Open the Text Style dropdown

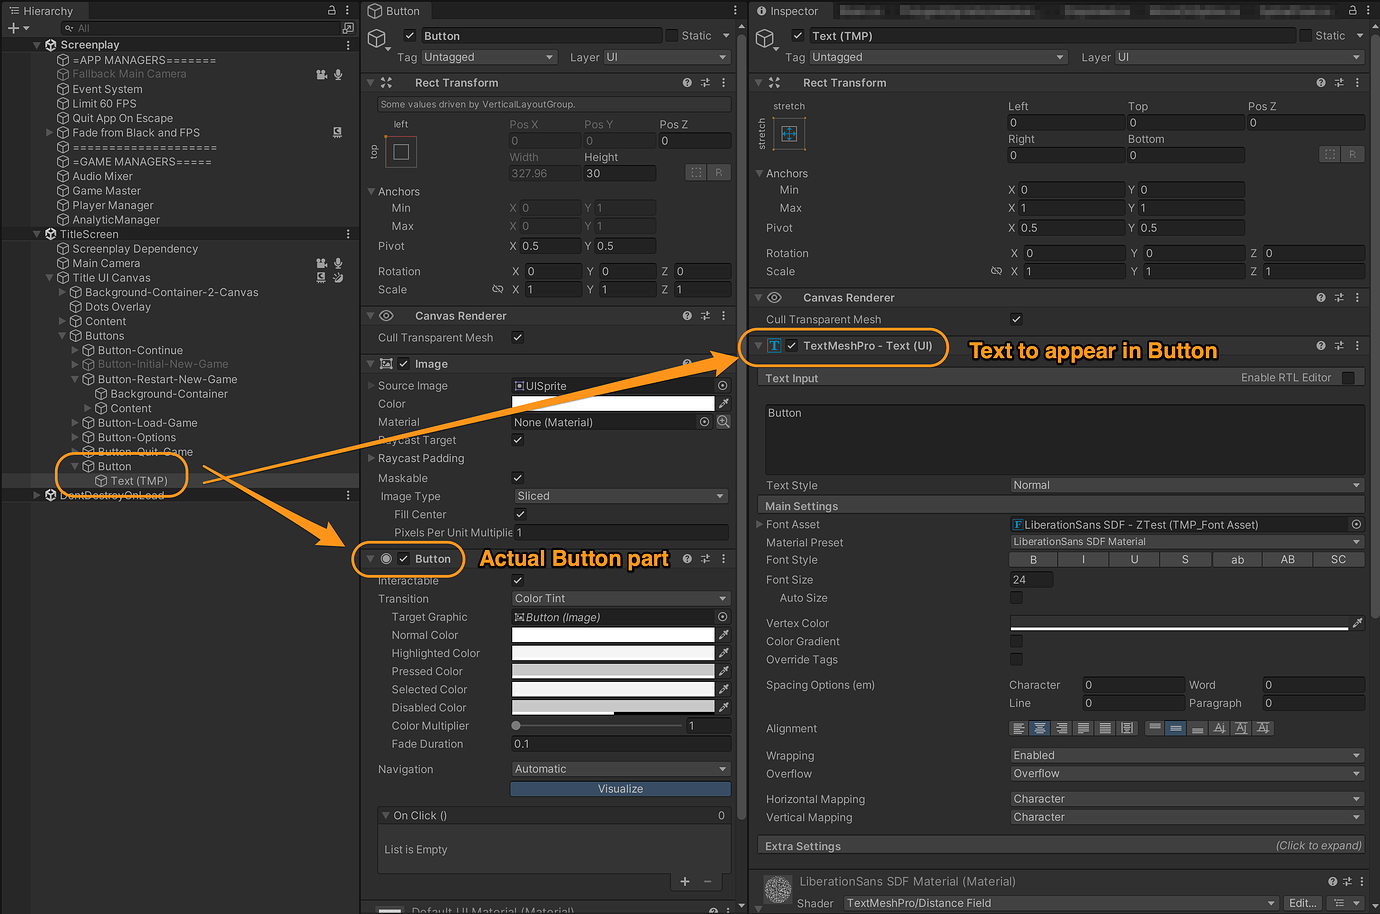[1187, 485]
